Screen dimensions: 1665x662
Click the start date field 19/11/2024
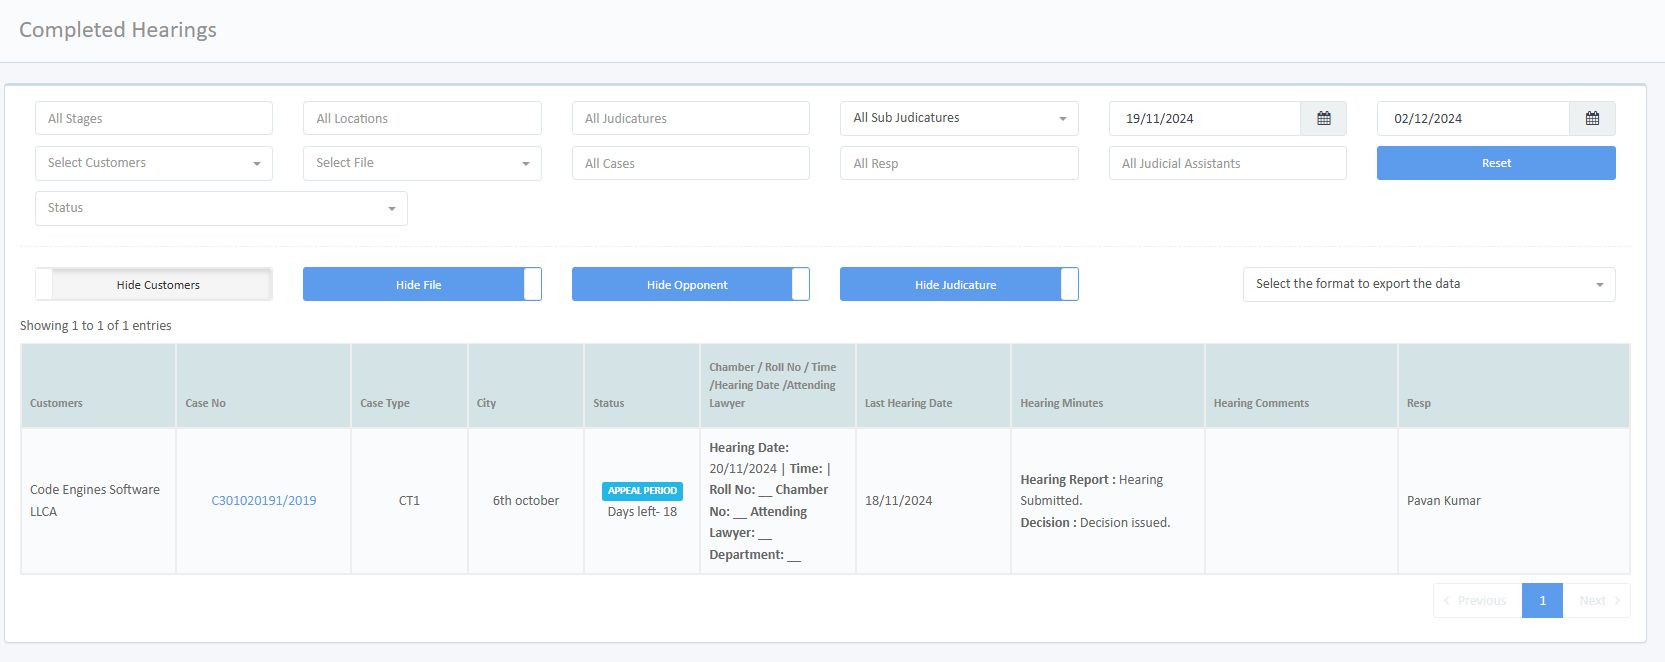(1204, 118)
